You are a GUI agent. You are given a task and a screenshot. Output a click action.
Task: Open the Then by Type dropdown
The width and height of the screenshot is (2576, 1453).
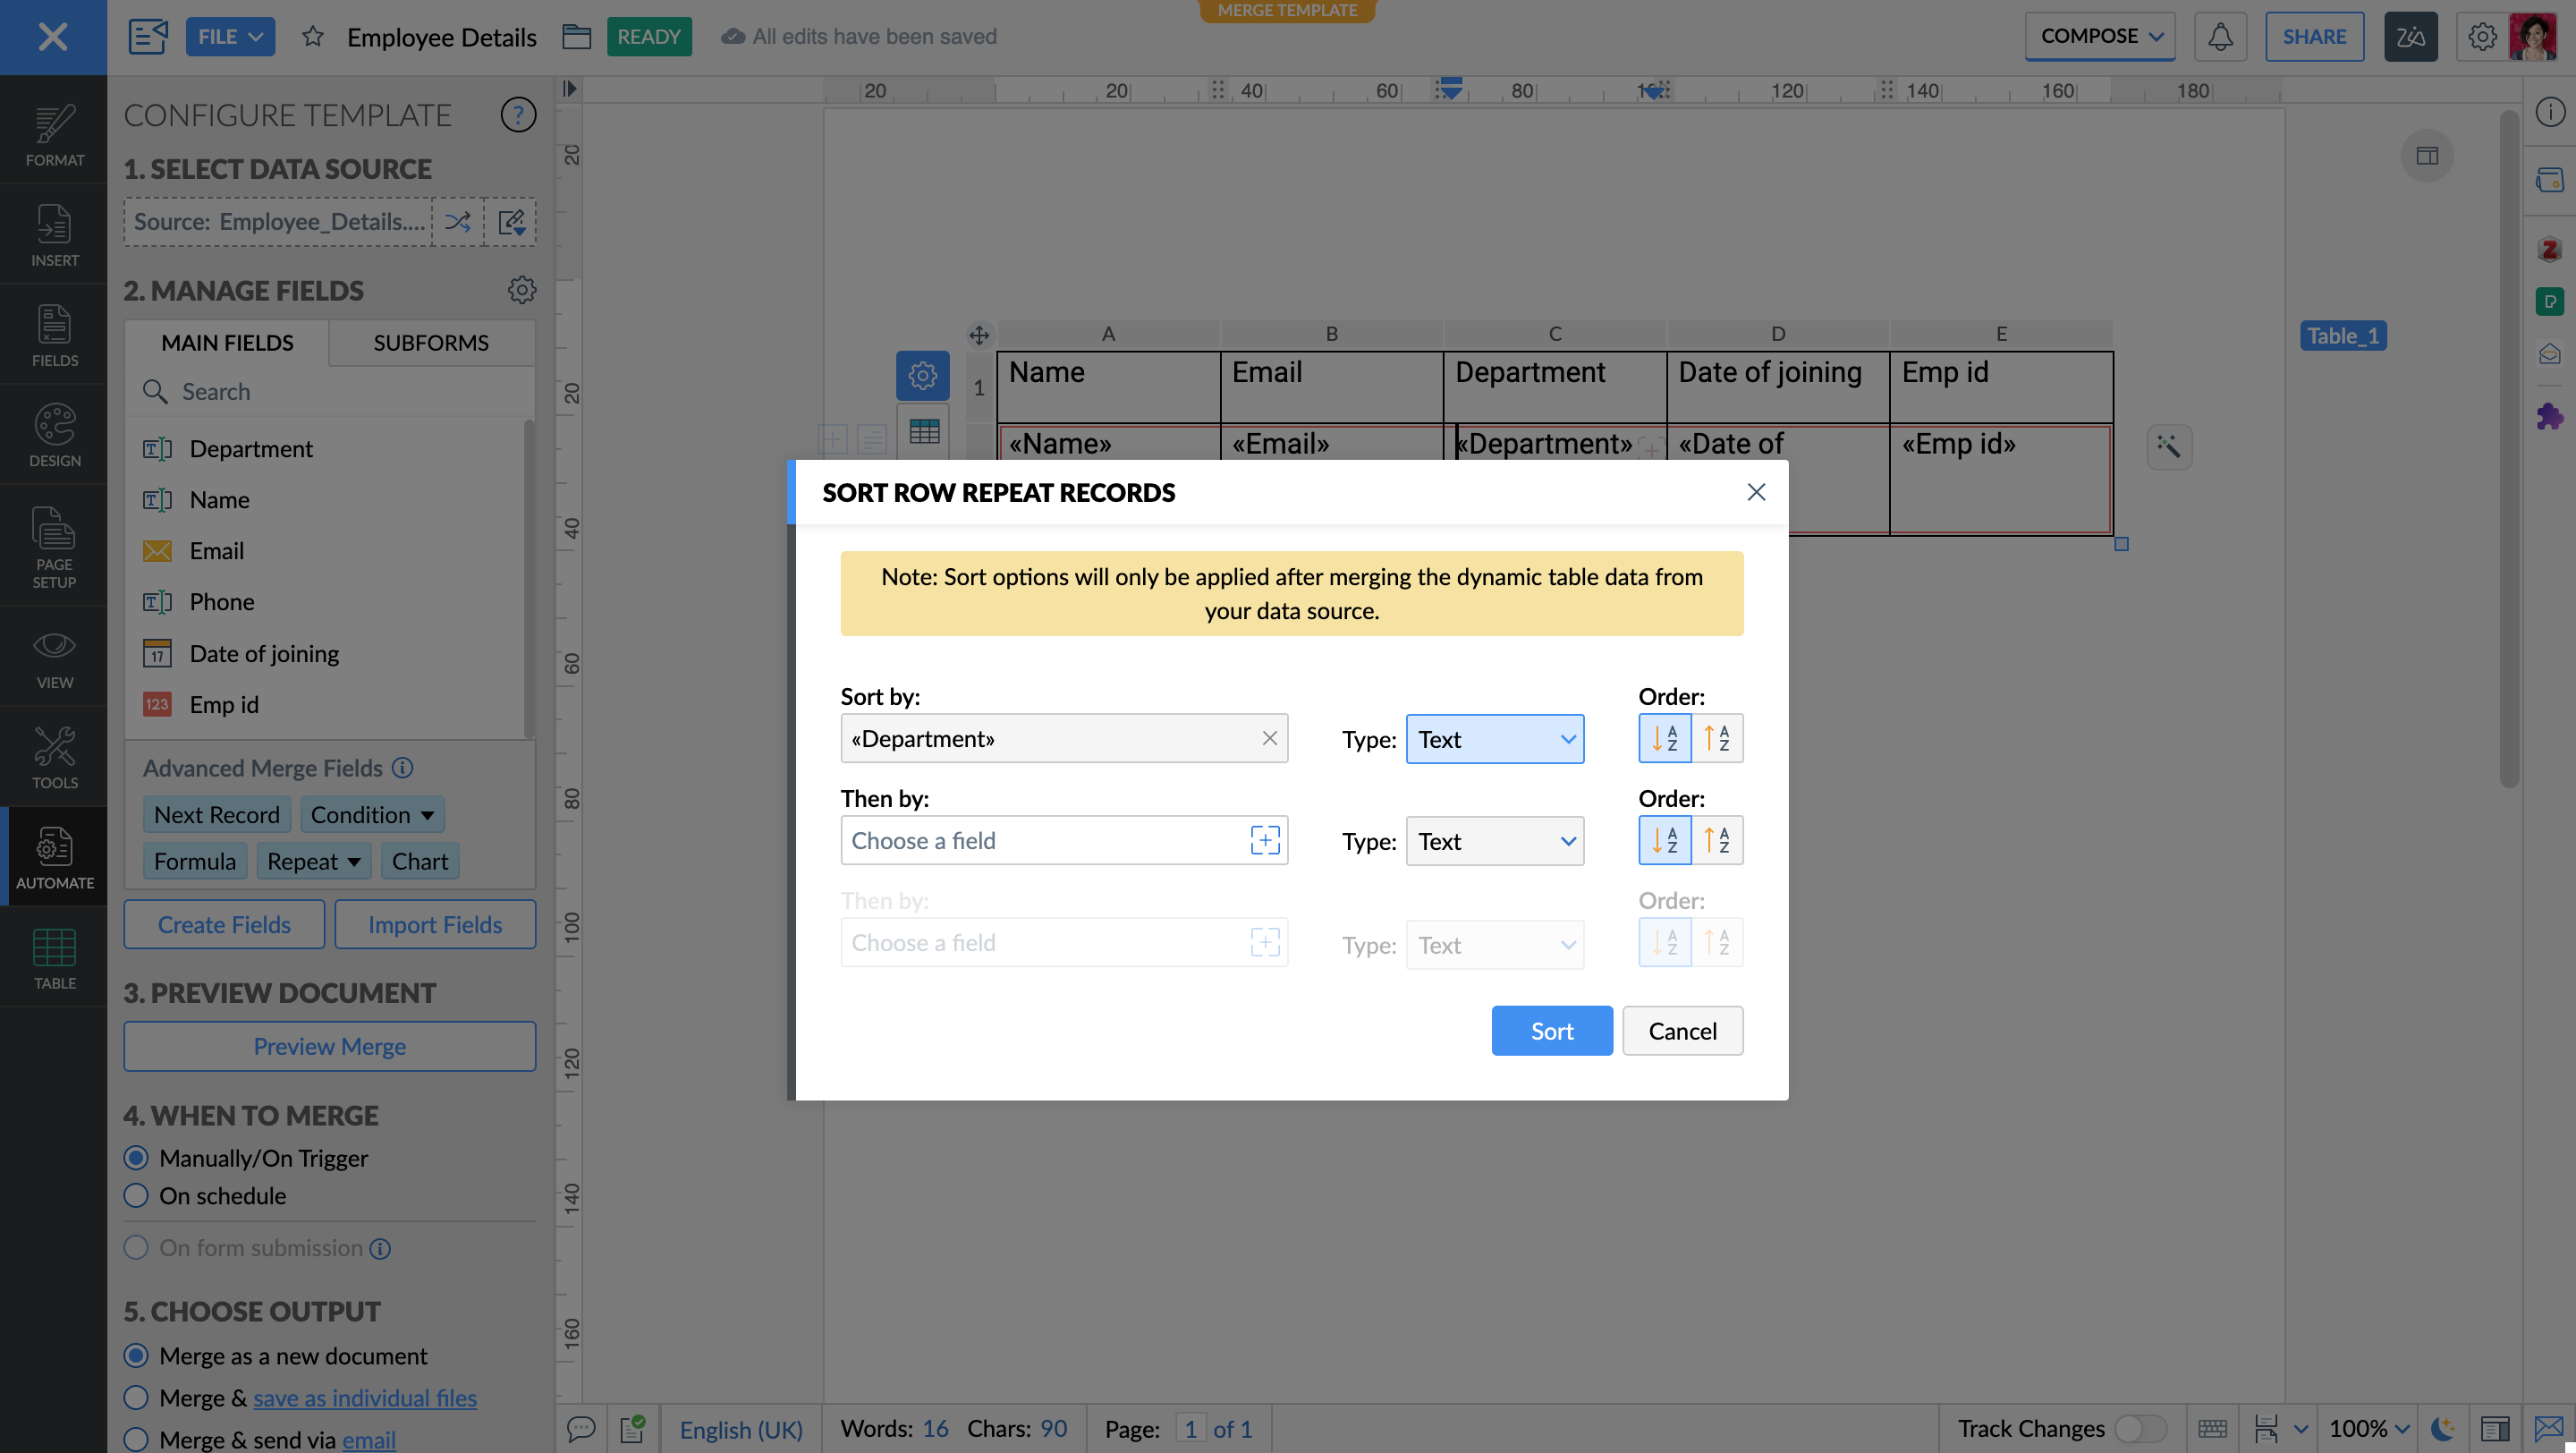(x=1494, y=841)
